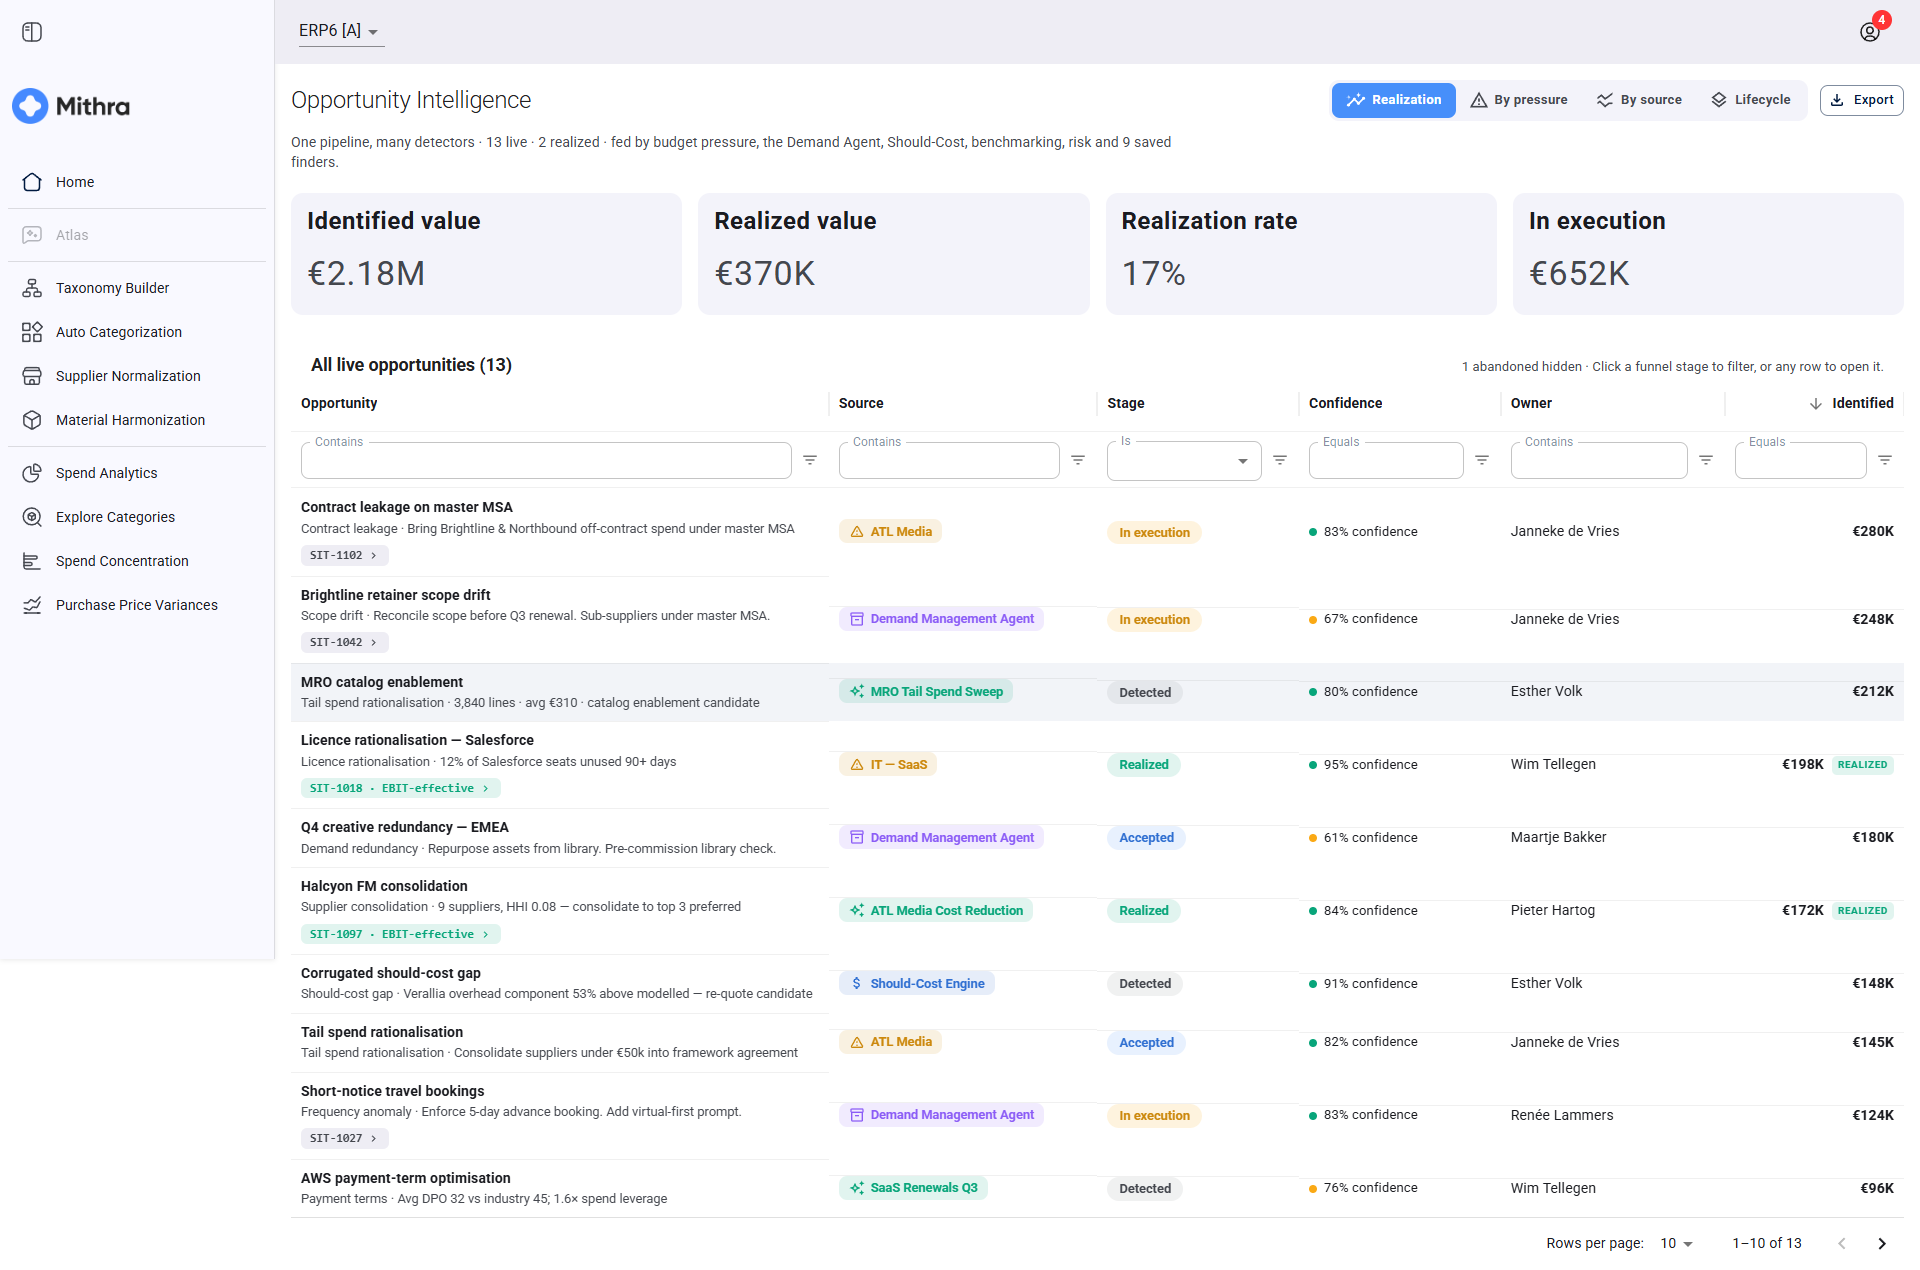Viewport: 1920px width, 1270px height.
Task: Click the Mithra logo
Action: (71, 106)
